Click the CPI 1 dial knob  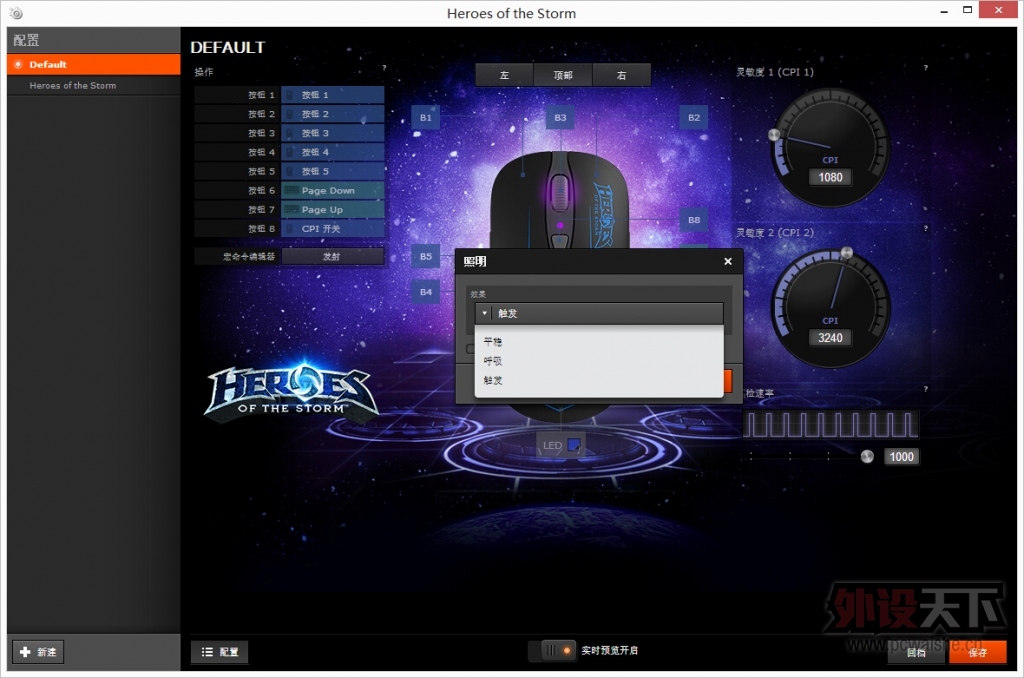pyautogui.click(x=774, y=135)
